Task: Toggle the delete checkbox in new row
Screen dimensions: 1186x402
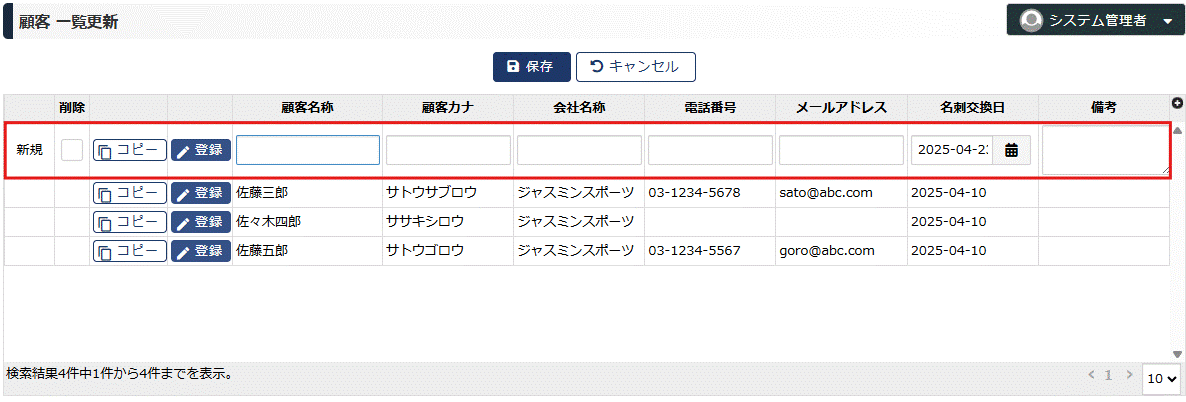Action: coord(72,150)
